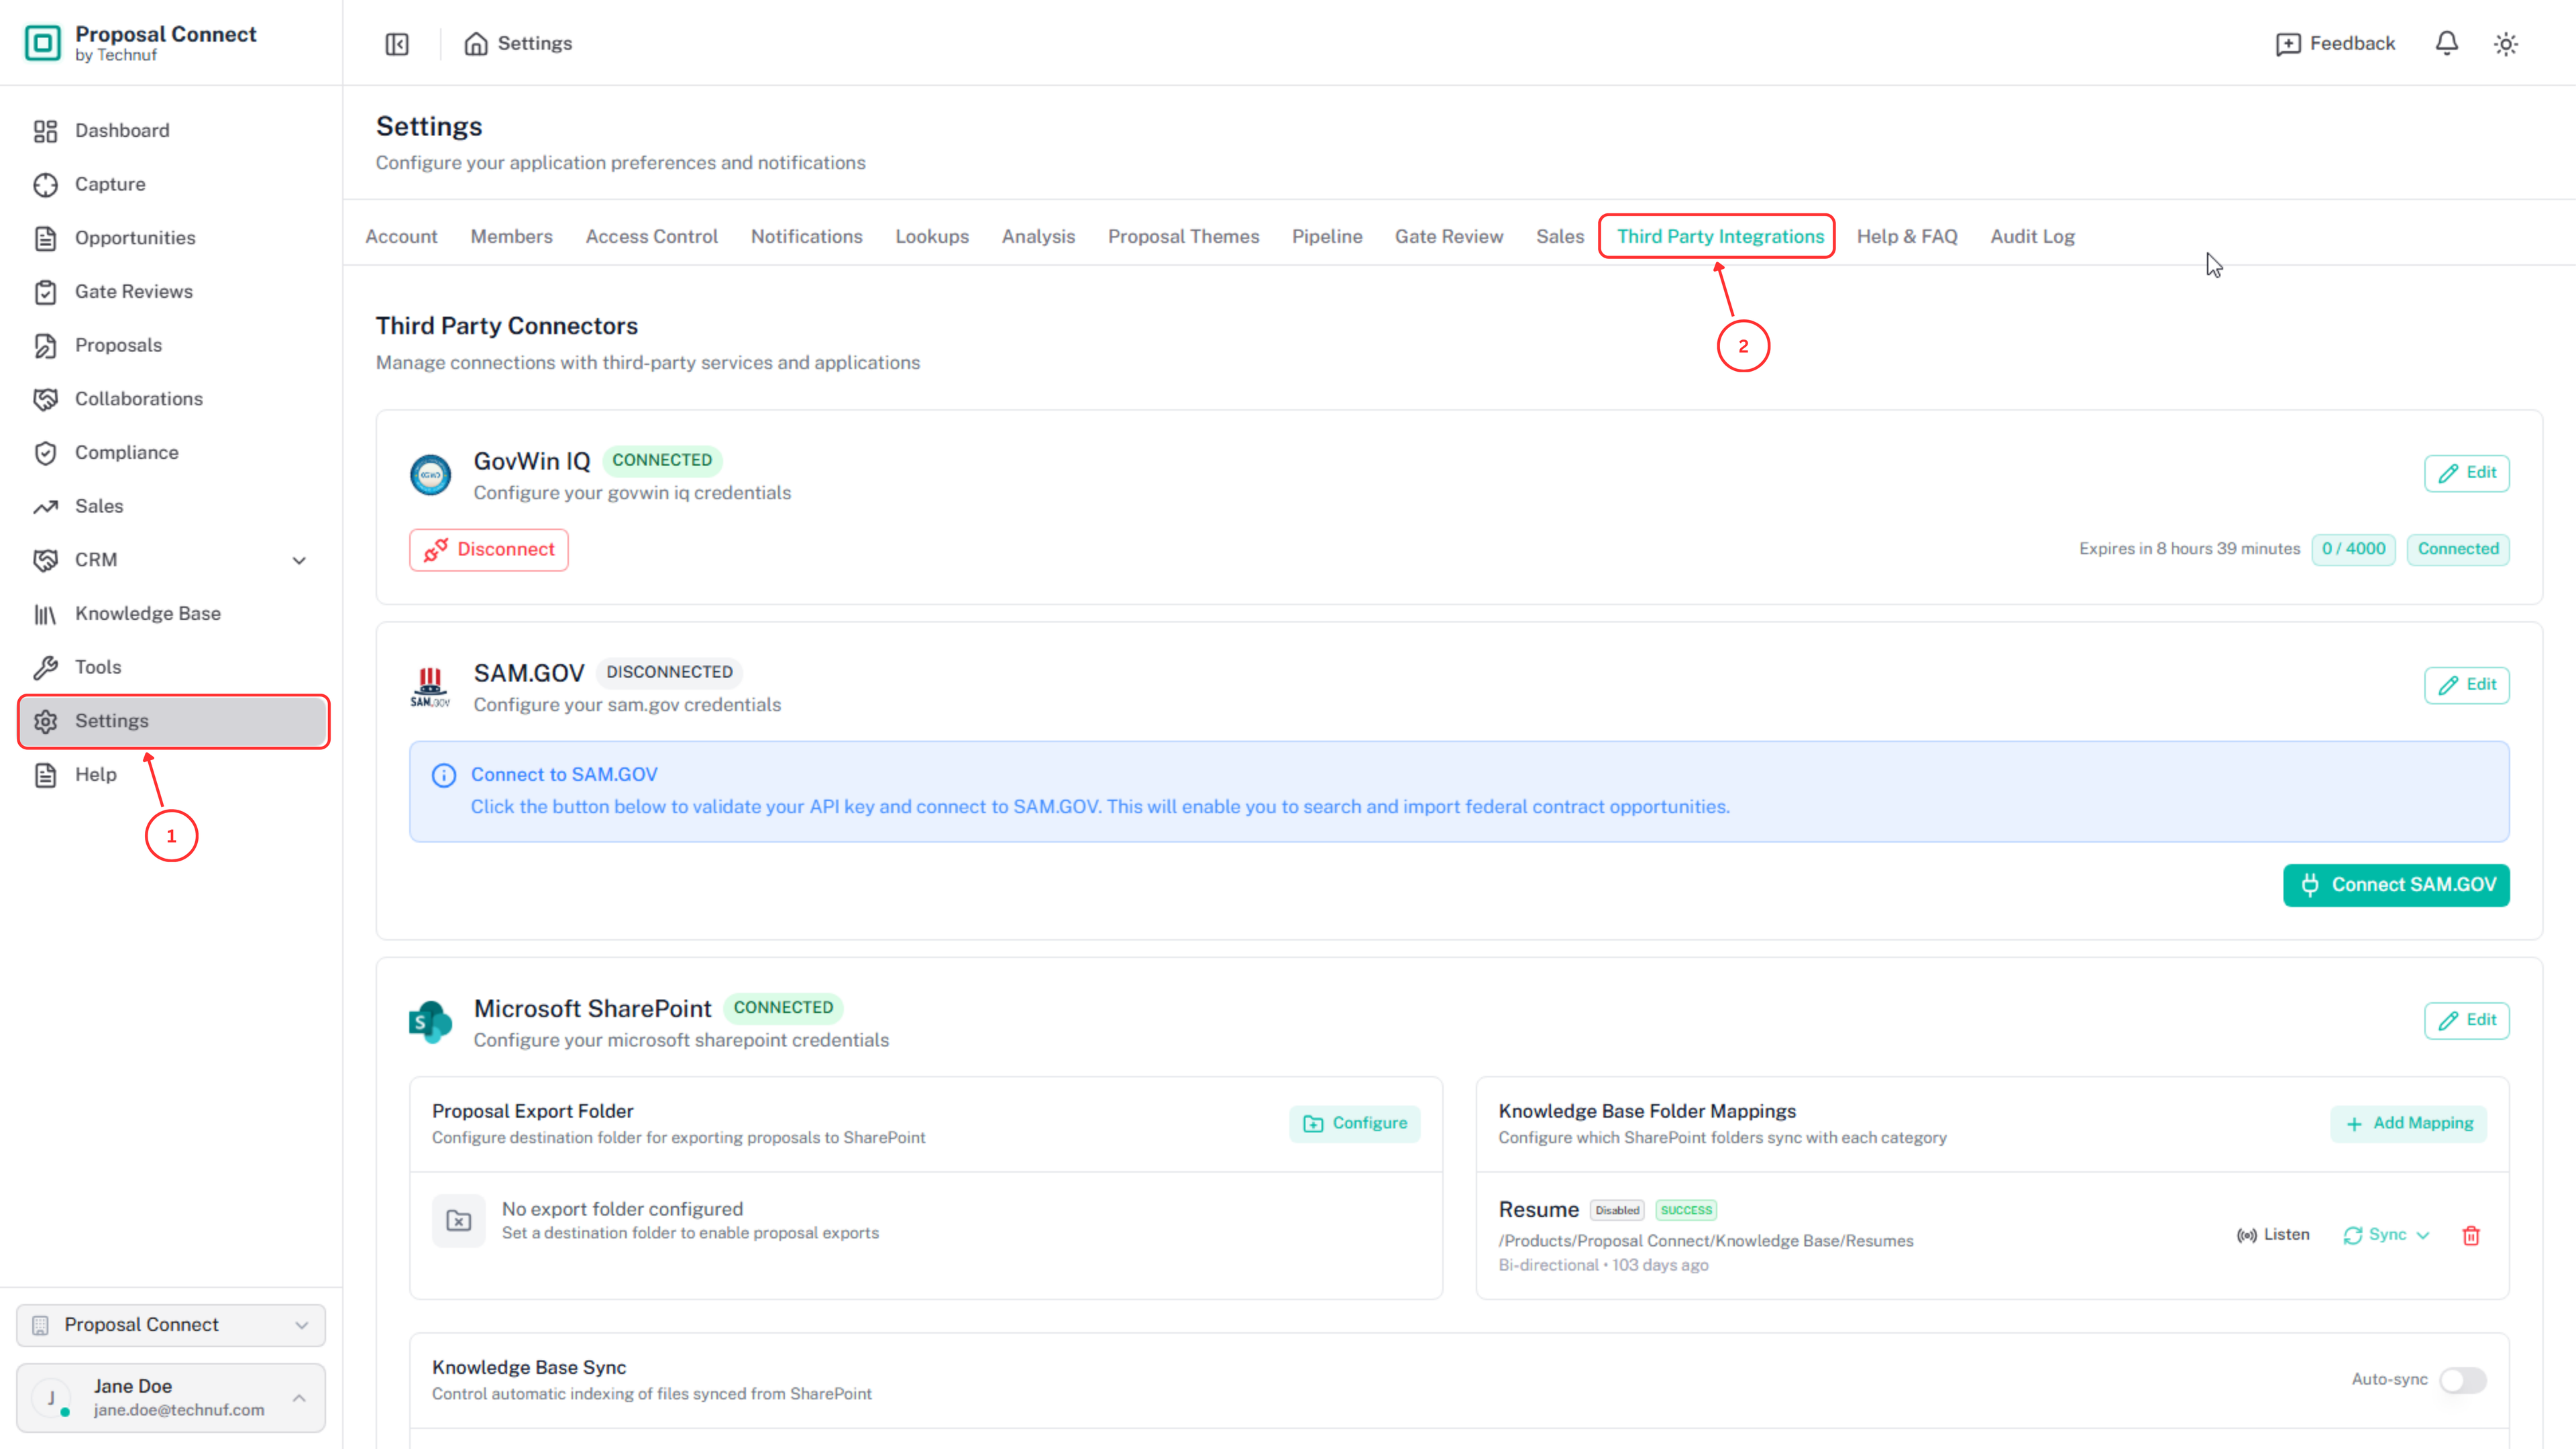
Task: Open the Analysis tab
Action: (x=1038, y=237)
